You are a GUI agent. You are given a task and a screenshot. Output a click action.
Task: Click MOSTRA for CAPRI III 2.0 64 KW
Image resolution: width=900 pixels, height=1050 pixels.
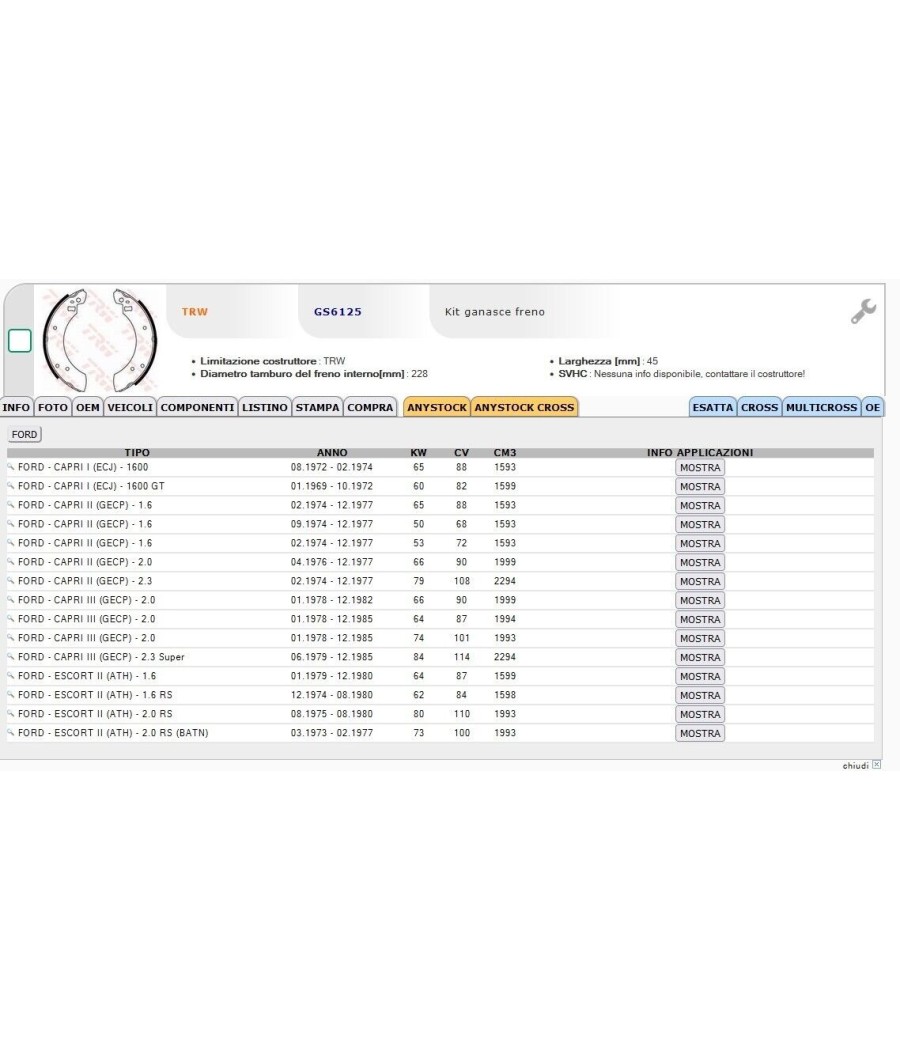coord(700,619)
